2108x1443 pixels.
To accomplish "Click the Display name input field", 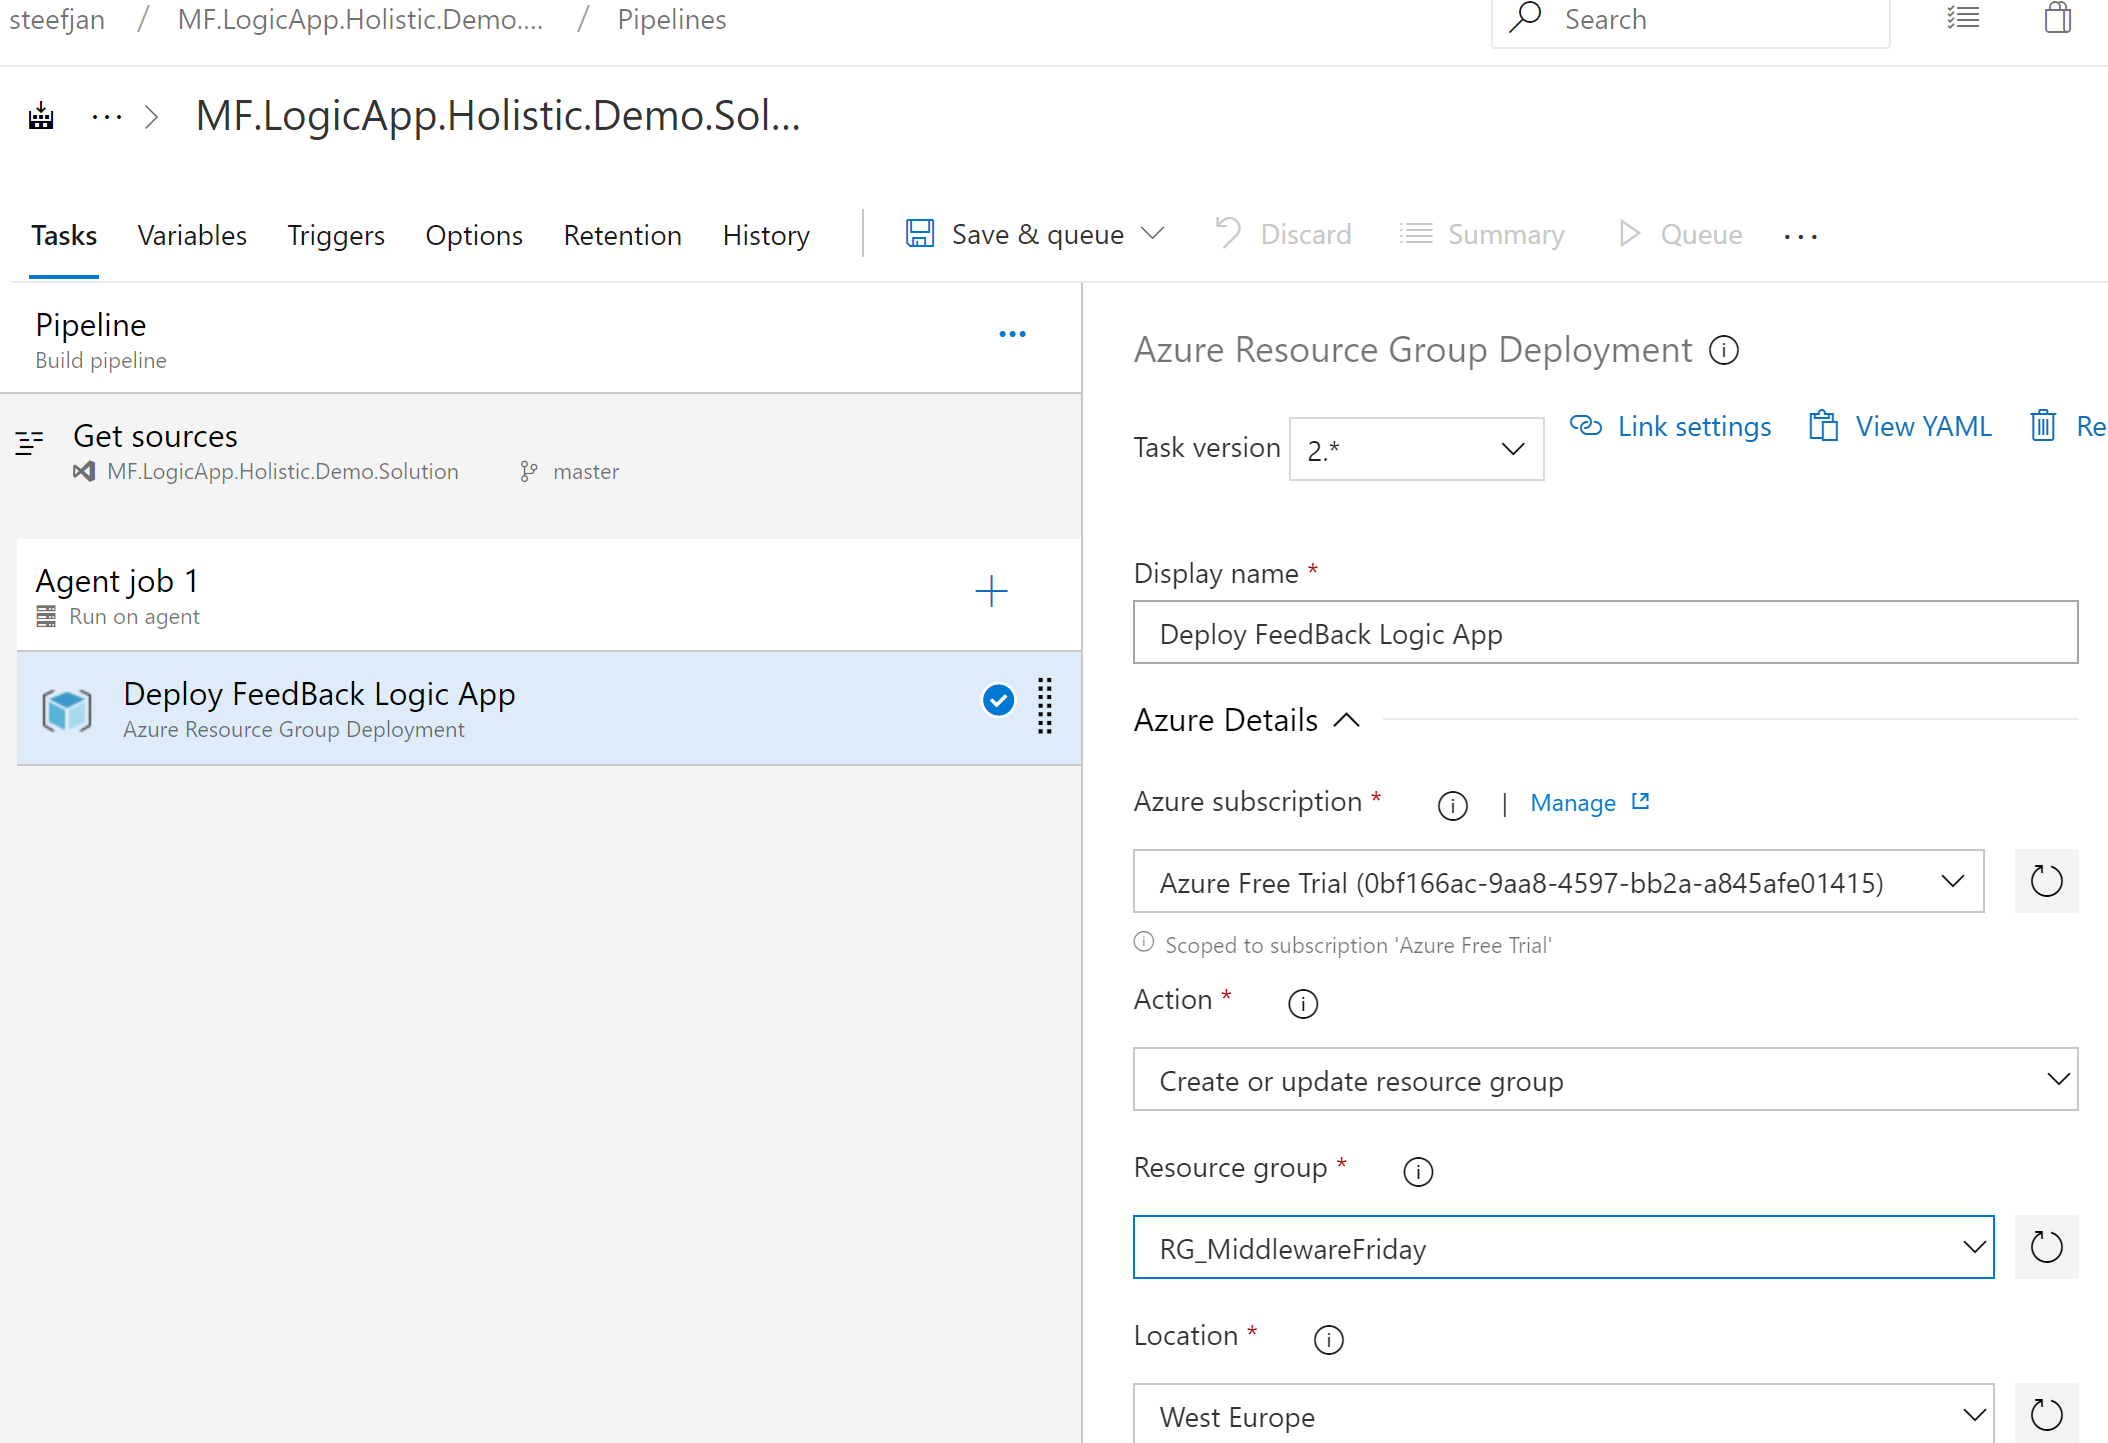I will (x=1605, y=633).
